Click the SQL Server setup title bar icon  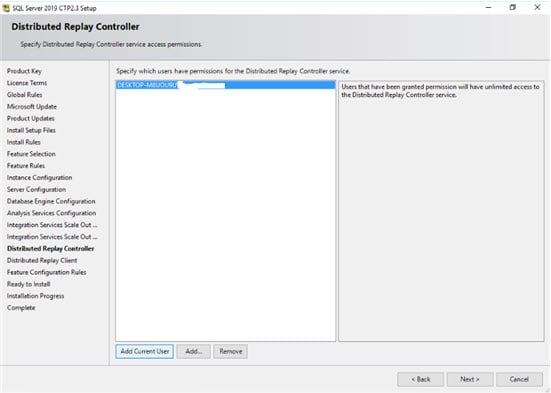[6, 8]
